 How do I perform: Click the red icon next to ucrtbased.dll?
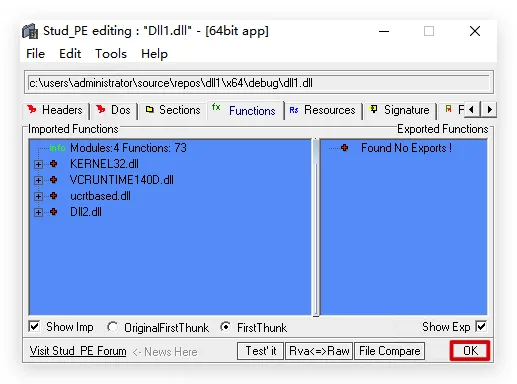pyautogui.click(x=53, y=196)
